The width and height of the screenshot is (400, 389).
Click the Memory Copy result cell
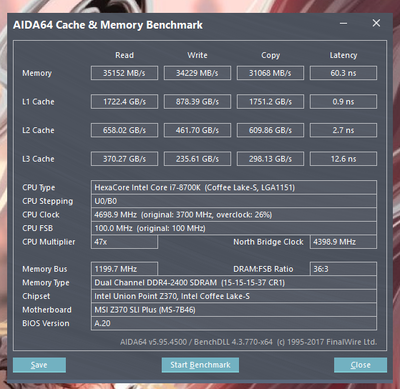[x=270, y=73]
